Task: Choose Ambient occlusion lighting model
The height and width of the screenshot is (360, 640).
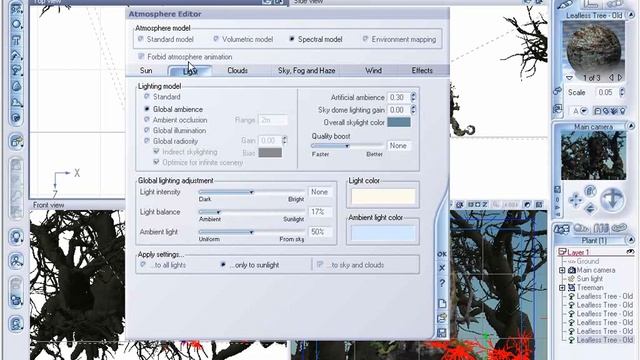Action: (x=147, y=120)
